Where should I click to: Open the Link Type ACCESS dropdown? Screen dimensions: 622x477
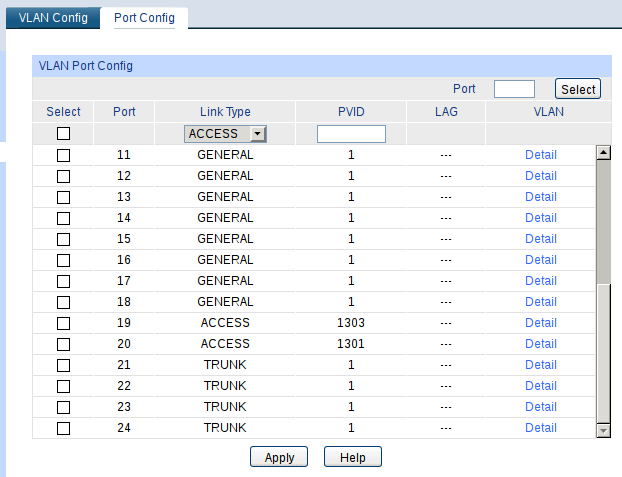pyautogui.click(x=225, y=134)
